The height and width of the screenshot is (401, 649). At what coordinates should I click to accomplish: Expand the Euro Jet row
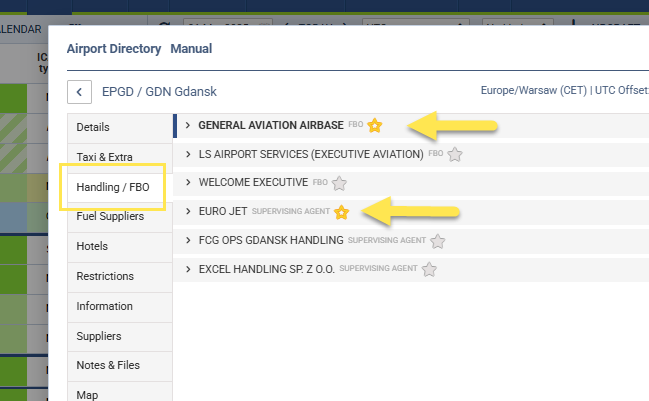tap(188, 211)
